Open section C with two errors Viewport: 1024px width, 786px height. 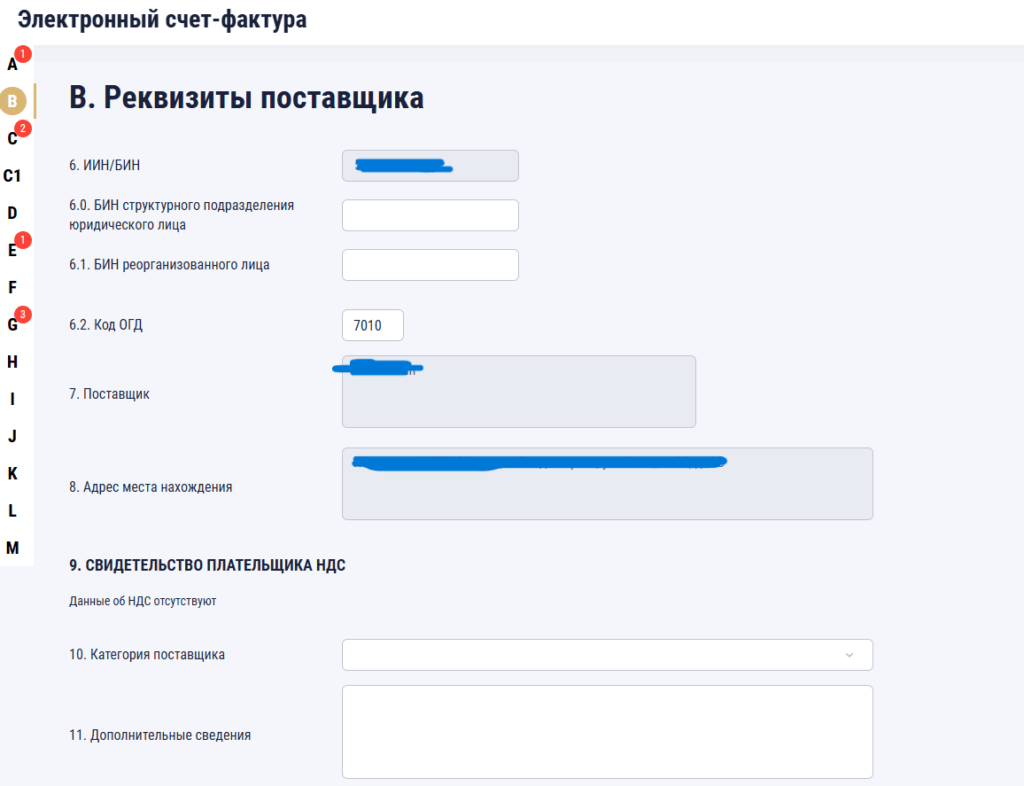(x=13, y=139)
